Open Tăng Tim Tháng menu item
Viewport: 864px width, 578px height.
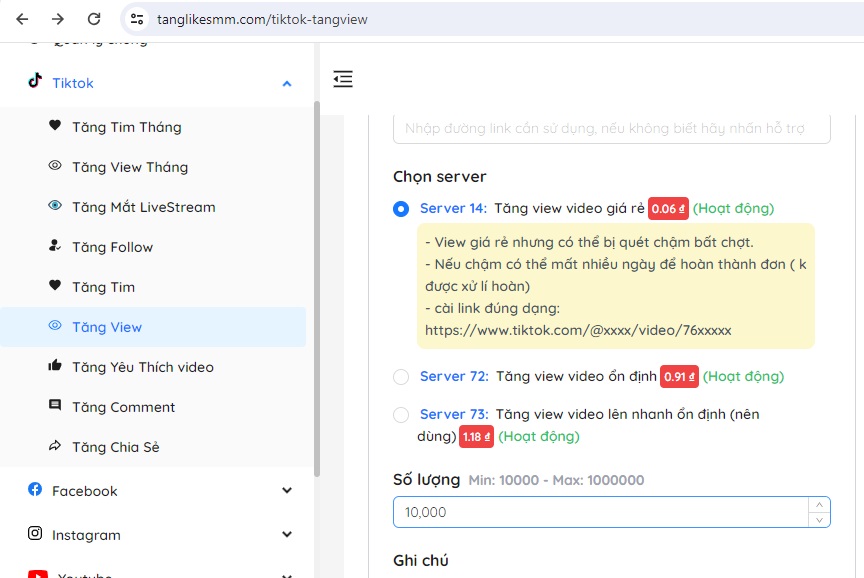pyautogui.click(x=127, y=127)
